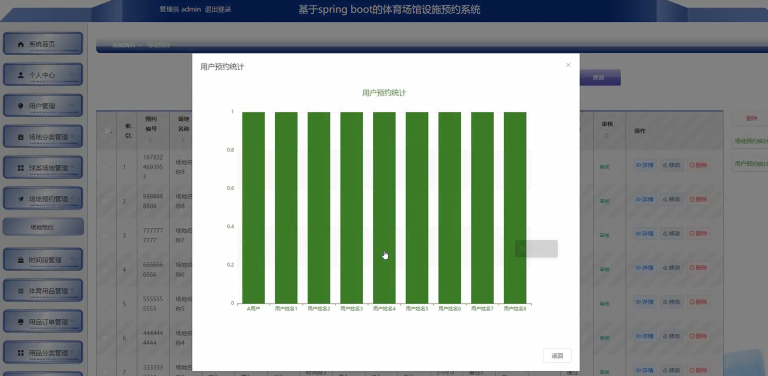The width and height of the screenshot is (768, 376).
Task: Click the clipboard icon beside 场地分类管理
Action: pyautogui.click(x=21, y=137)
